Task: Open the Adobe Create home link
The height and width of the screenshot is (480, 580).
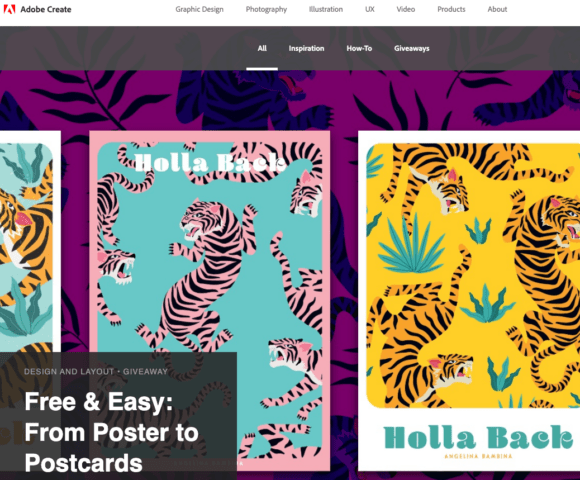Action: tap(46, 9)
